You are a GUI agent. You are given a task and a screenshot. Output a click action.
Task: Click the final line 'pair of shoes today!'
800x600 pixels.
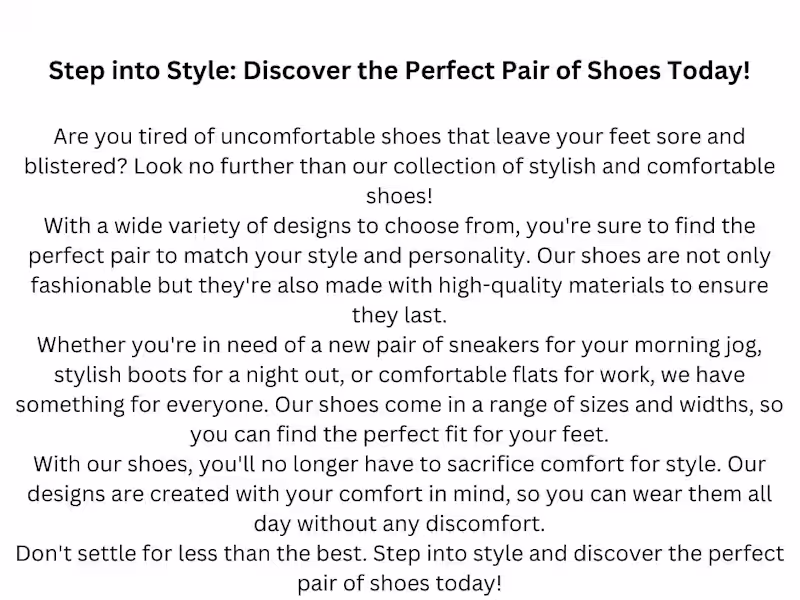tap(399, 585)
